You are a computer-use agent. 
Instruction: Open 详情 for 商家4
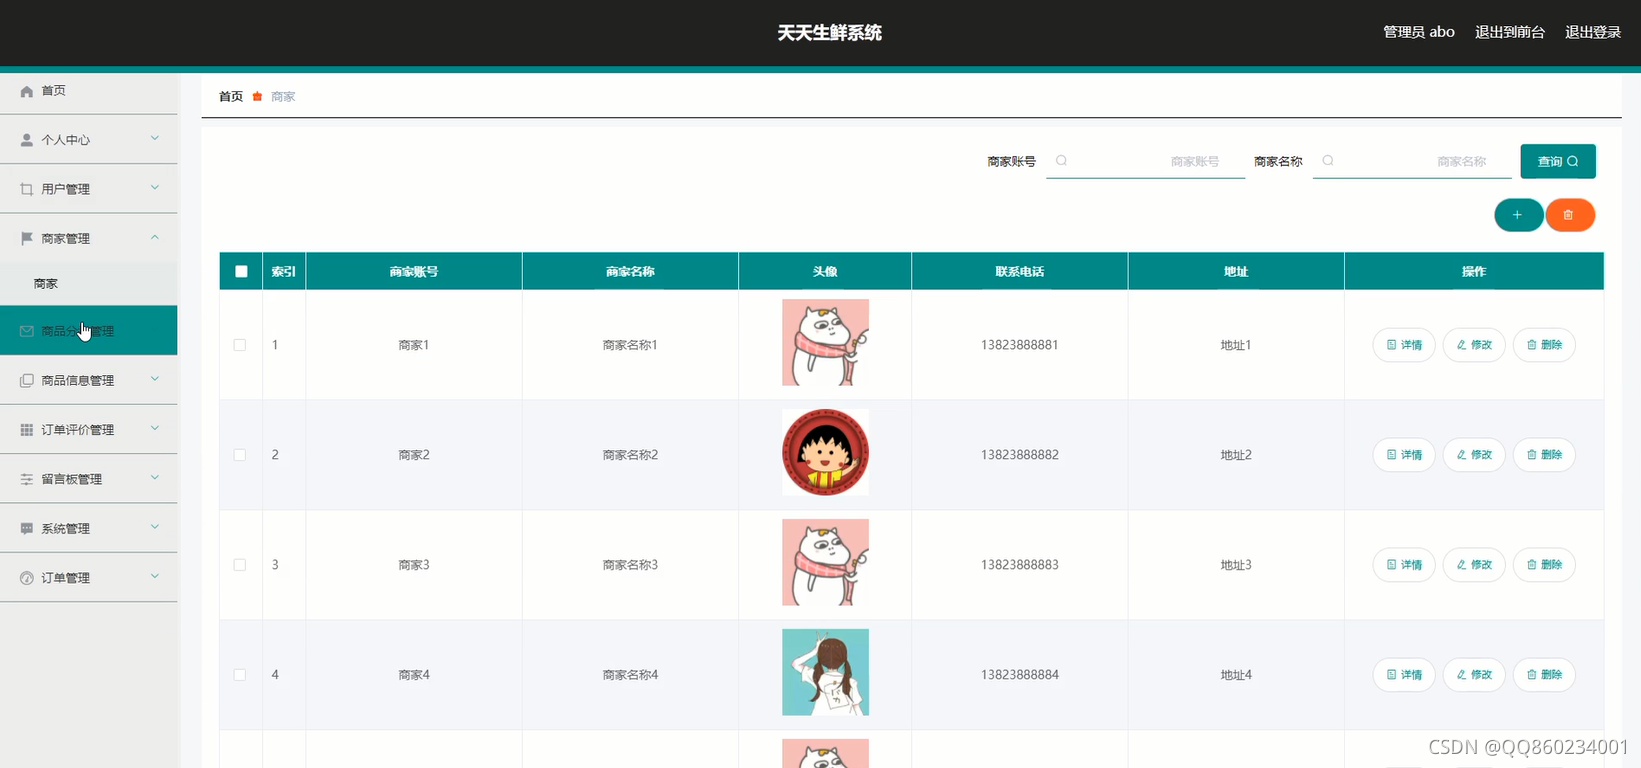point(1404,675)
